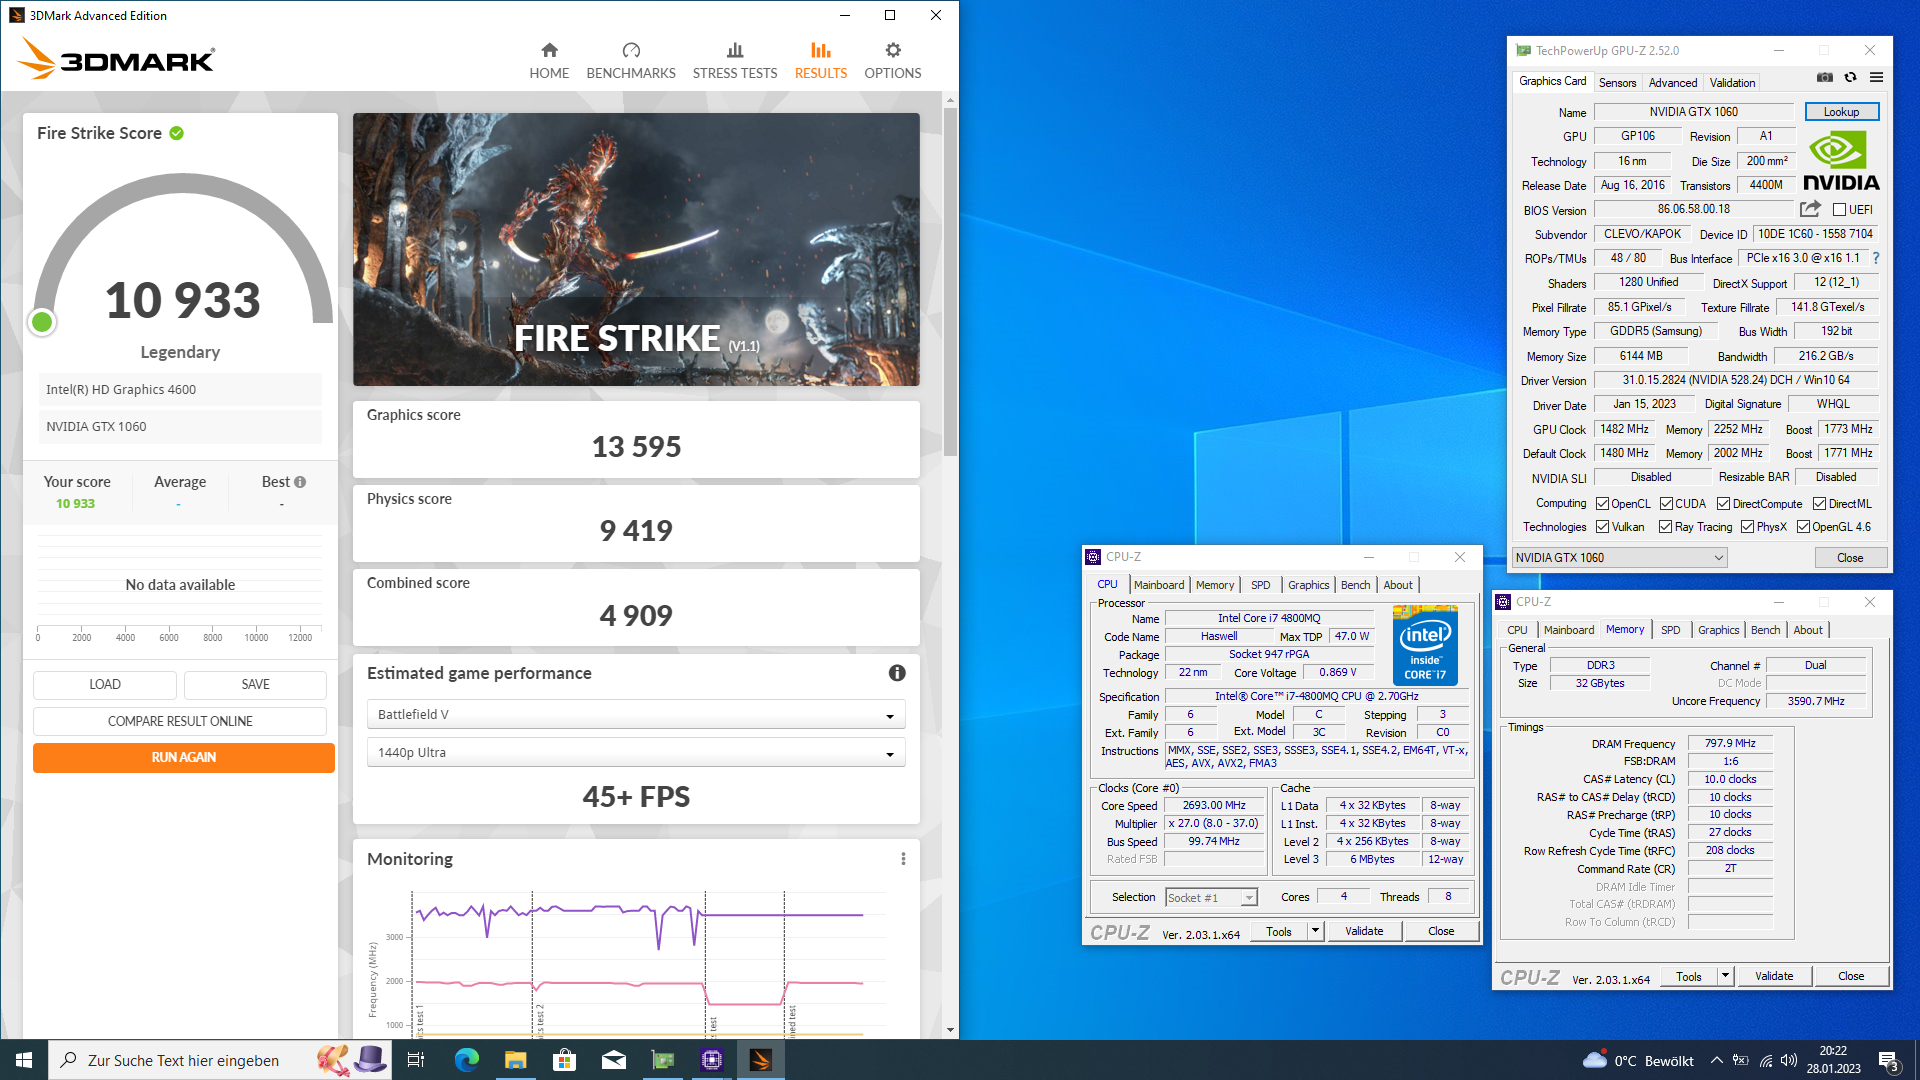
Task: Switch to the Advanced tab in GPU-Z
Action: click(x=1673, y=83)
